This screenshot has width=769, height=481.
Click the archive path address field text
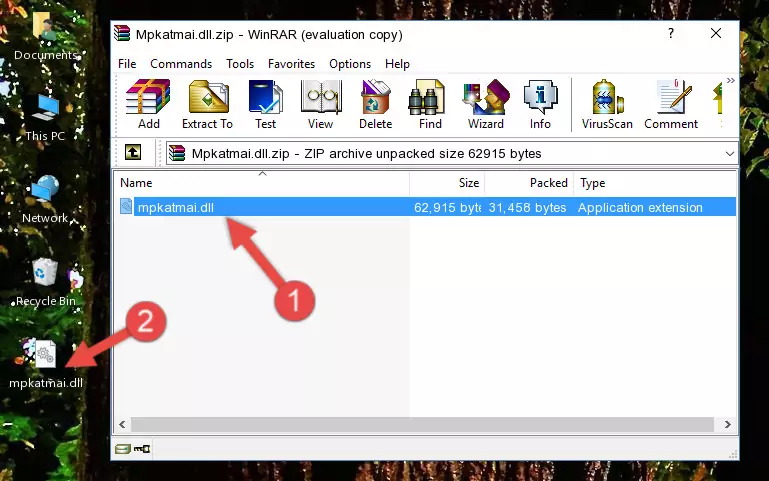pyautogui.click(x=366, y=154)
